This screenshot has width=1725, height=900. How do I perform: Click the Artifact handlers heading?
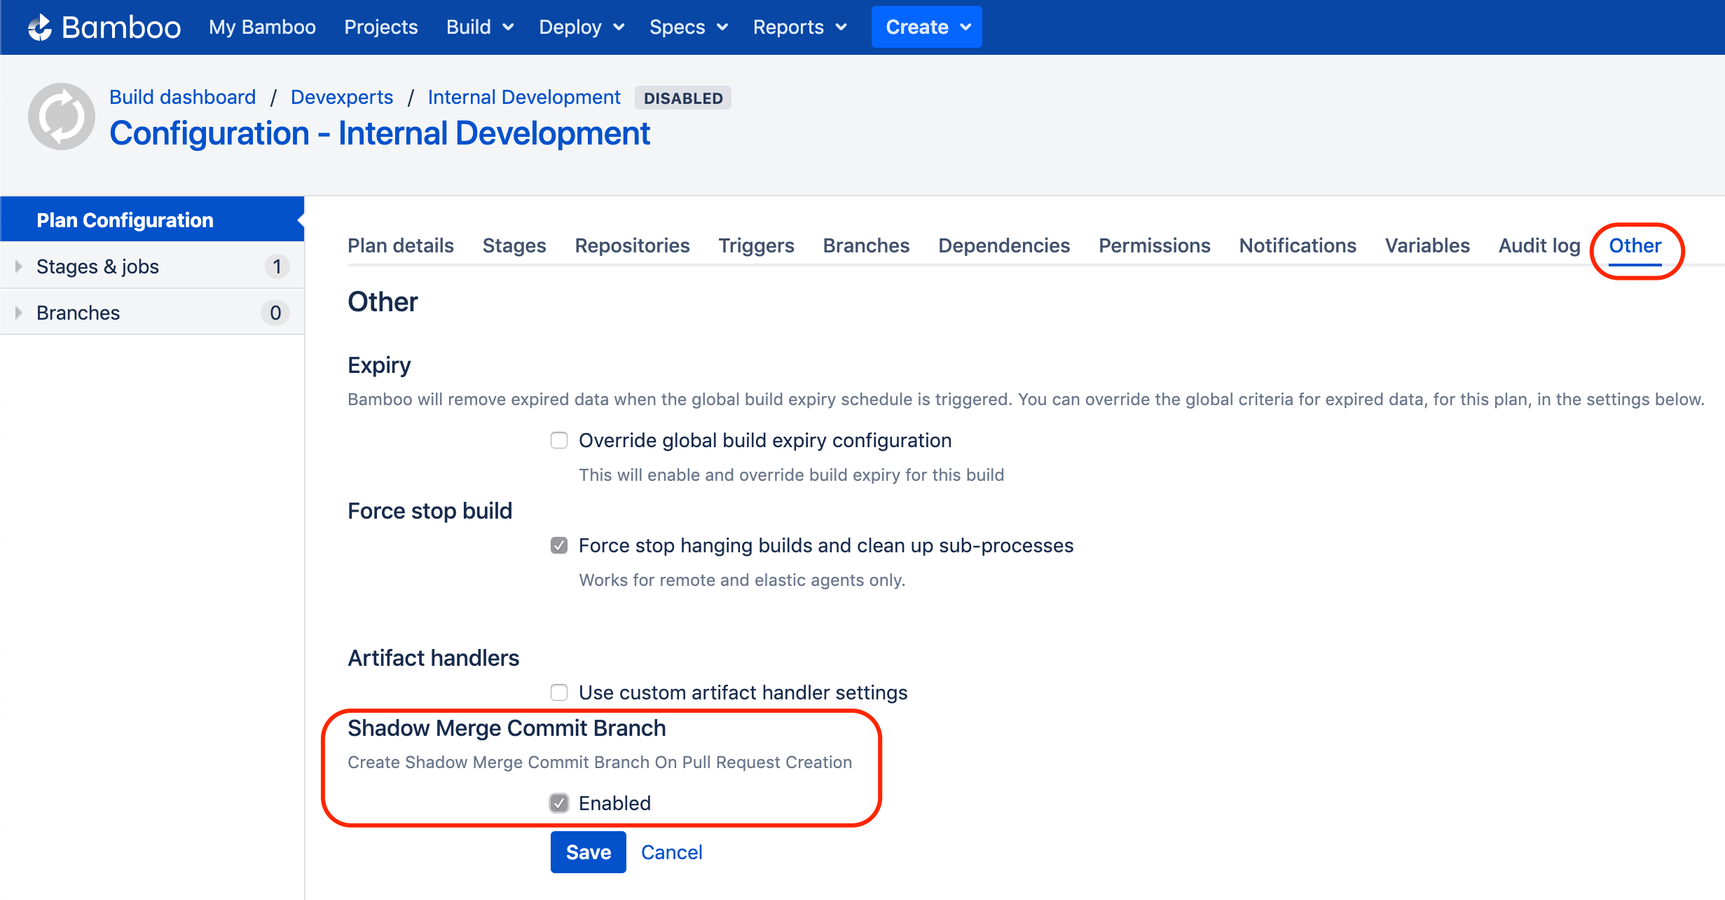tap(433, 658)
